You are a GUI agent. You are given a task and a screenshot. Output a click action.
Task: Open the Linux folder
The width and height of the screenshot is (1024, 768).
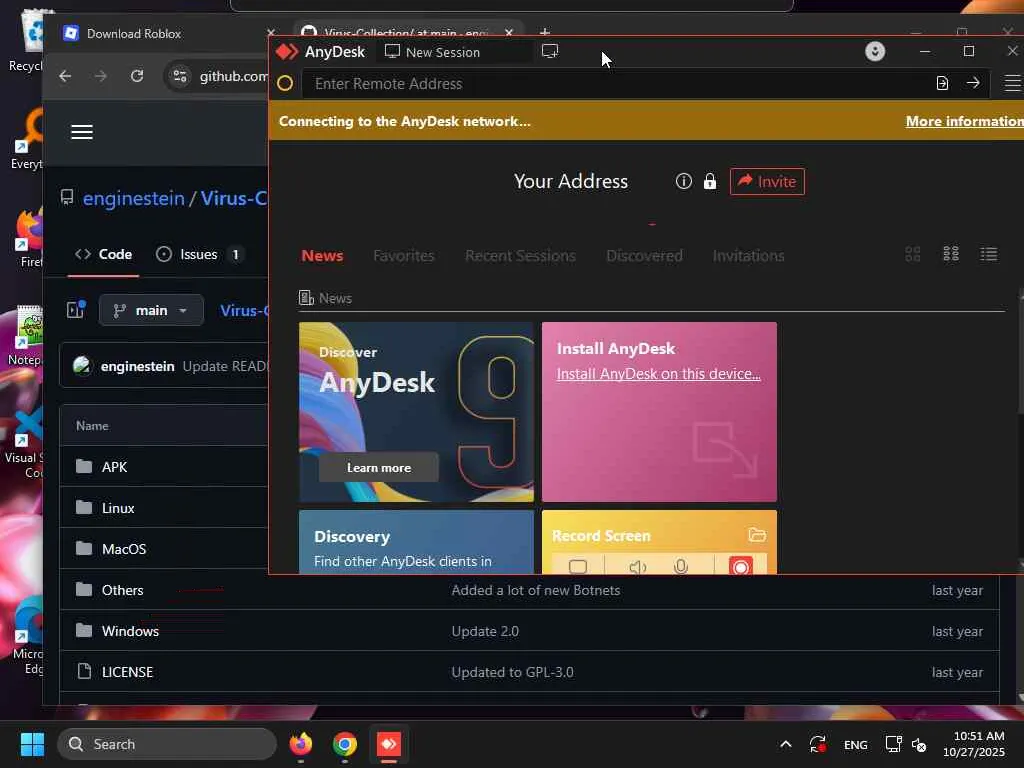point(118,508)
